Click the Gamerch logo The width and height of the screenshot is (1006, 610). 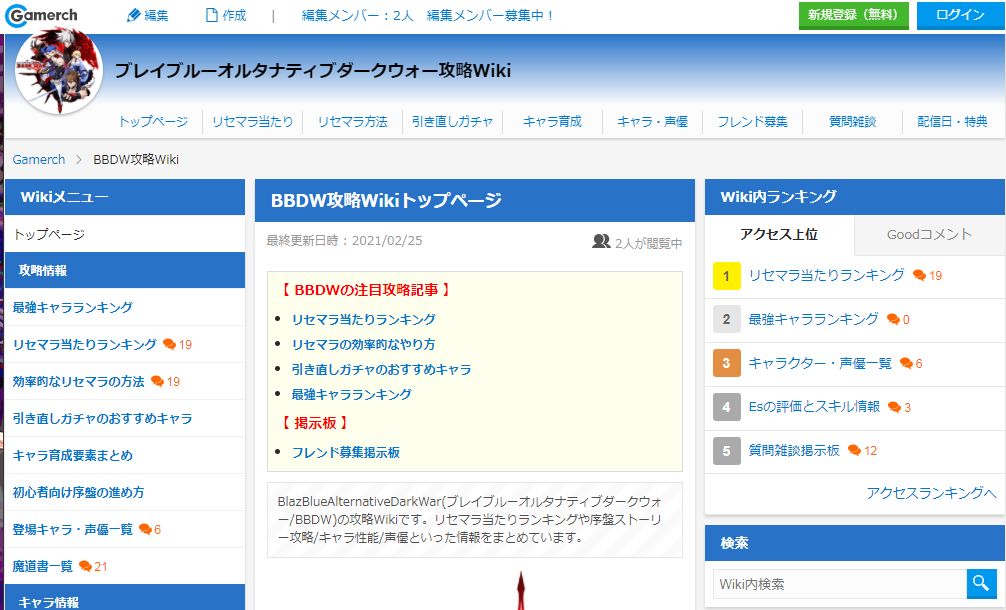coord(42,15)
